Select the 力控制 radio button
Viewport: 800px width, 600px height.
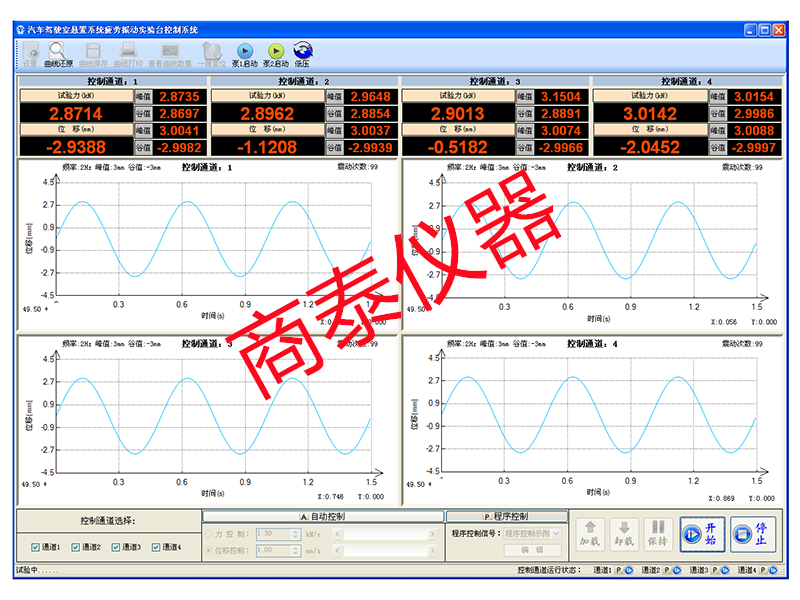(209, 534)
